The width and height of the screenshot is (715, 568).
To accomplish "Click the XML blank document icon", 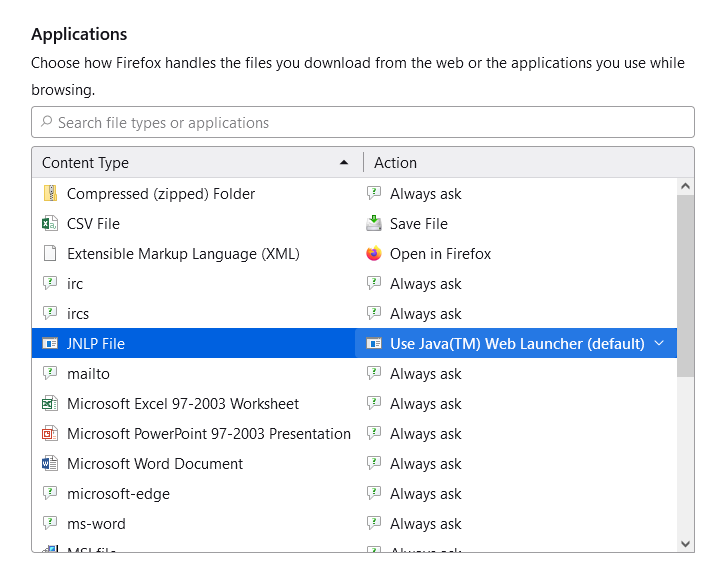I will click(50, 253).
